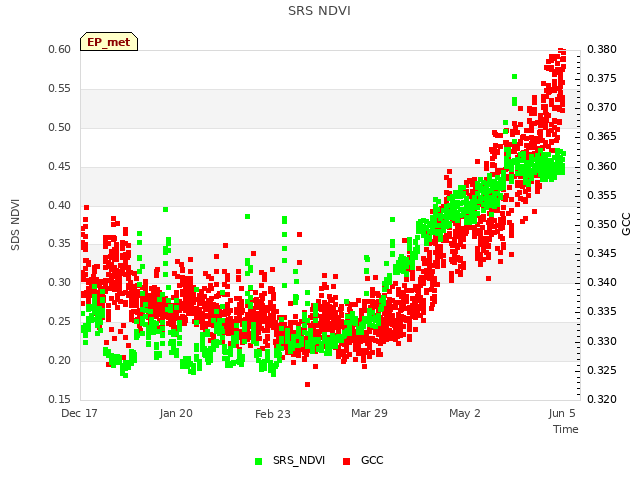Click the 0.35 left axis value
The image size is (640, 480).
(x=60, y=243)
